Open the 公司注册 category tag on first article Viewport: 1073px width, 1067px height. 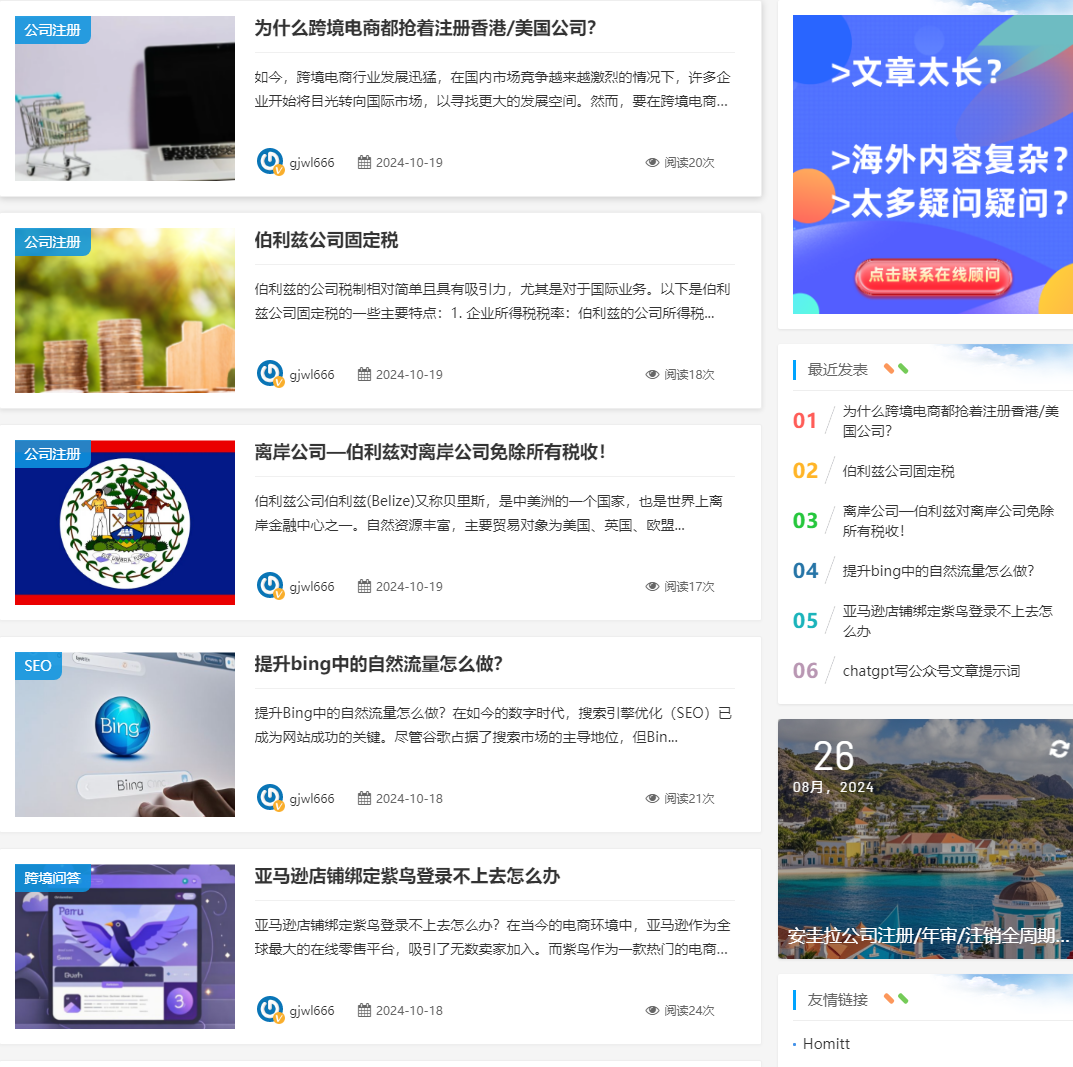coord(52,30)
